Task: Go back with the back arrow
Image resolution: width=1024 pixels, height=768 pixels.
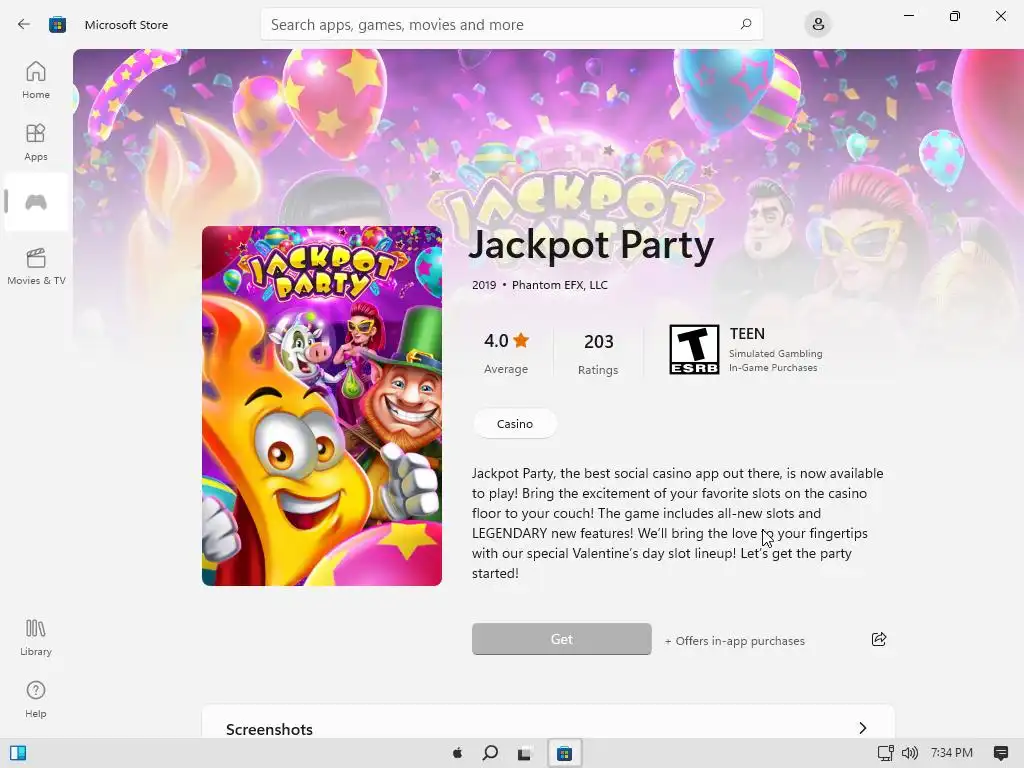Action: pos(24,24)
